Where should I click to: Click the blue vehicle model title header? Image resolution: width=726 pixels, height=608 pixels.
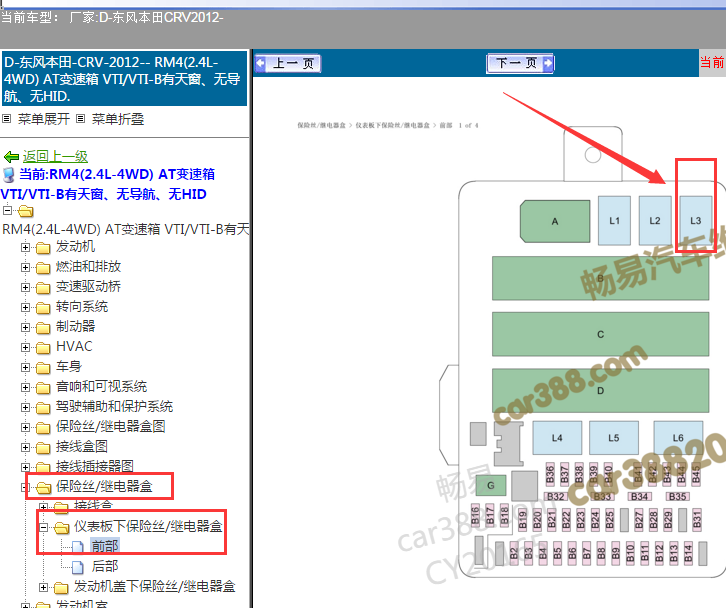pos(124,79)
